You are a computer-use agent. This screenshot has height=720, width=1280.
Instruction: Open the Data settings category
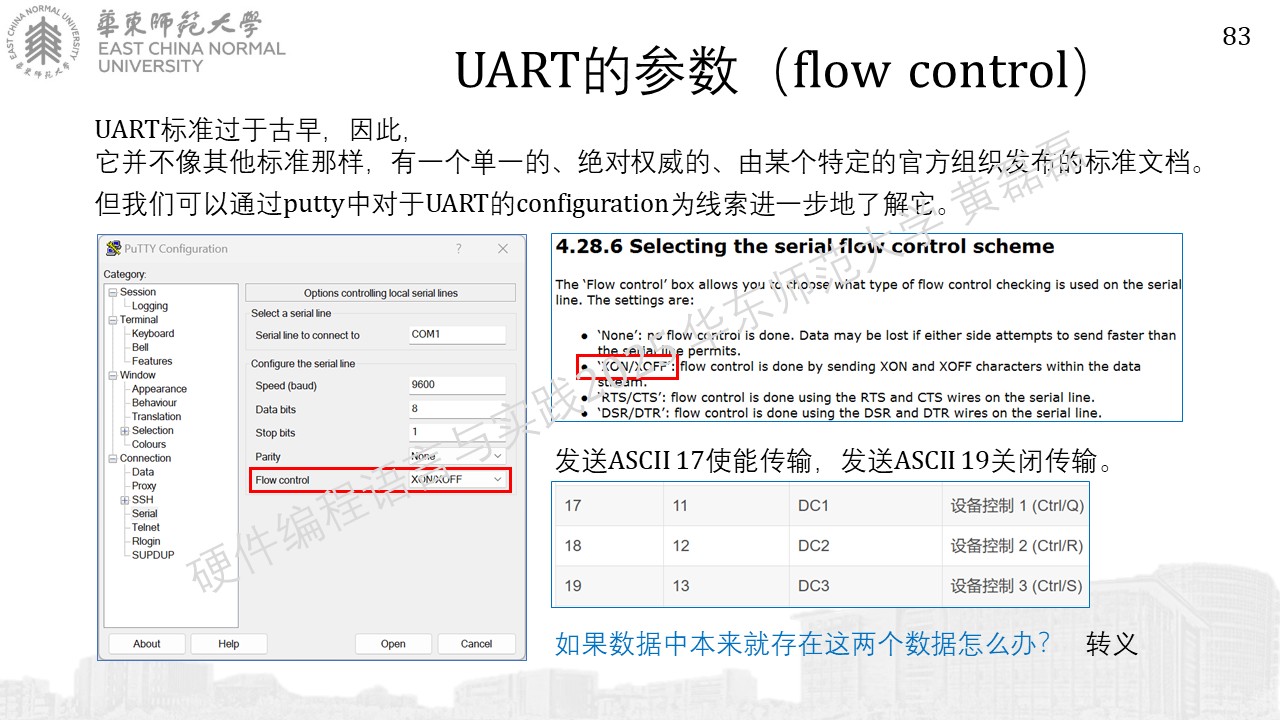point(143,472)
